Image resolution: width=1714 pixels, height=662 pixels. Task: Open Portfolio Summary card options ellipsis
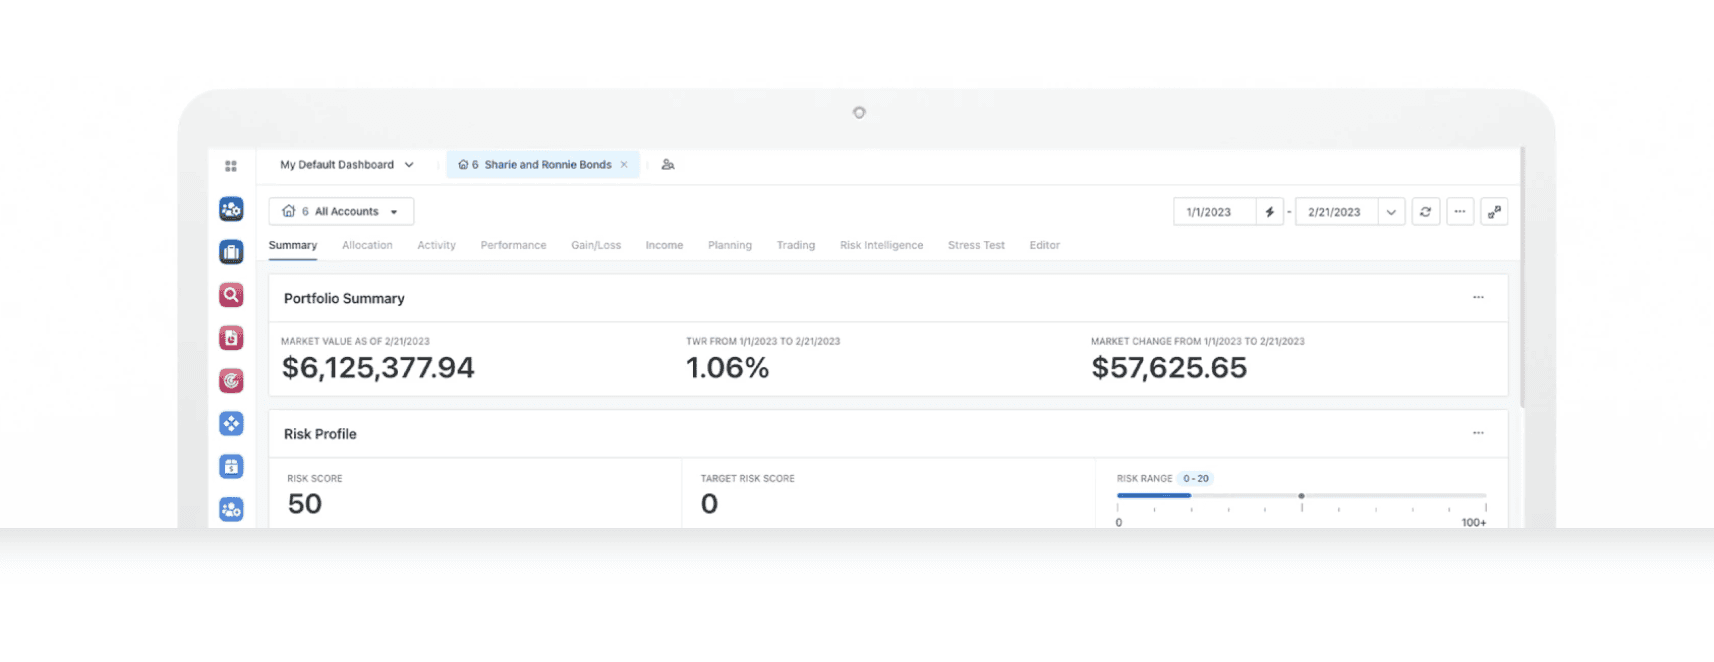point(1478,297)
